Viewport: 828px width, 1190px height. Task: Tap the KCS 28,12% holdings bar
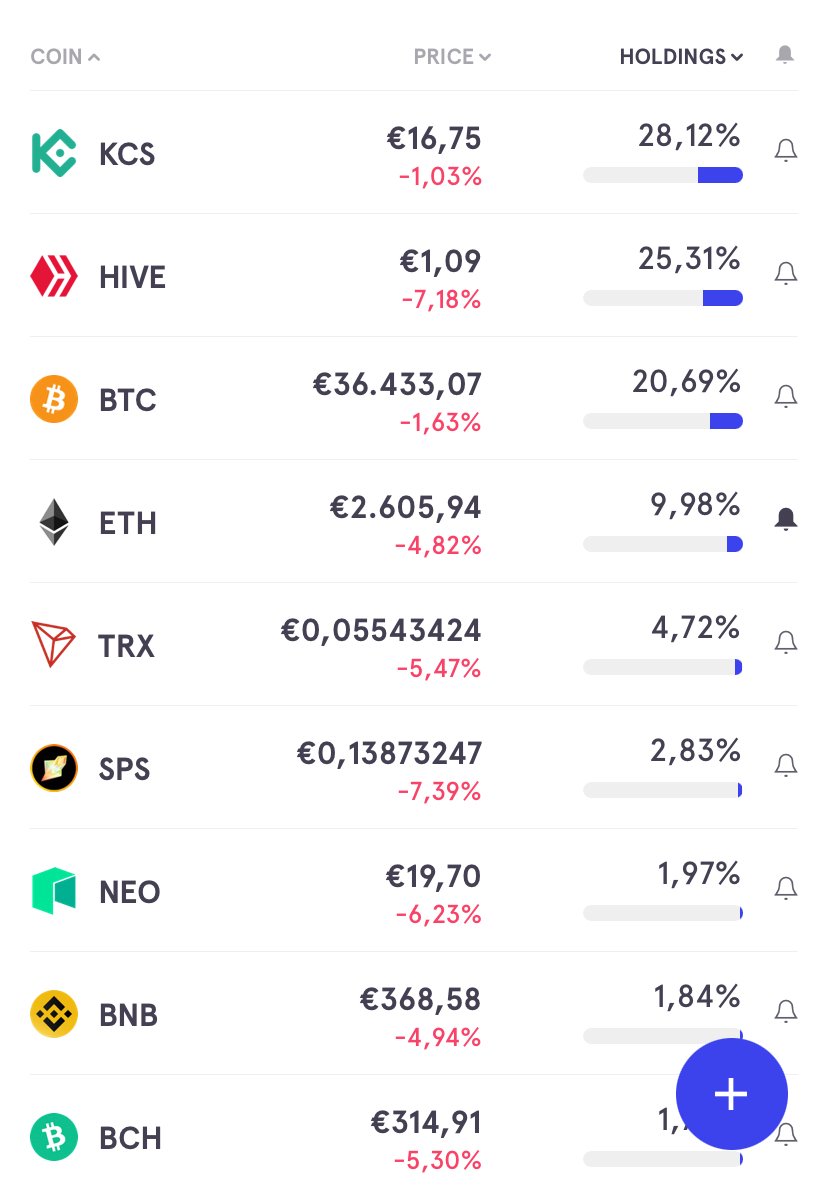663,175
